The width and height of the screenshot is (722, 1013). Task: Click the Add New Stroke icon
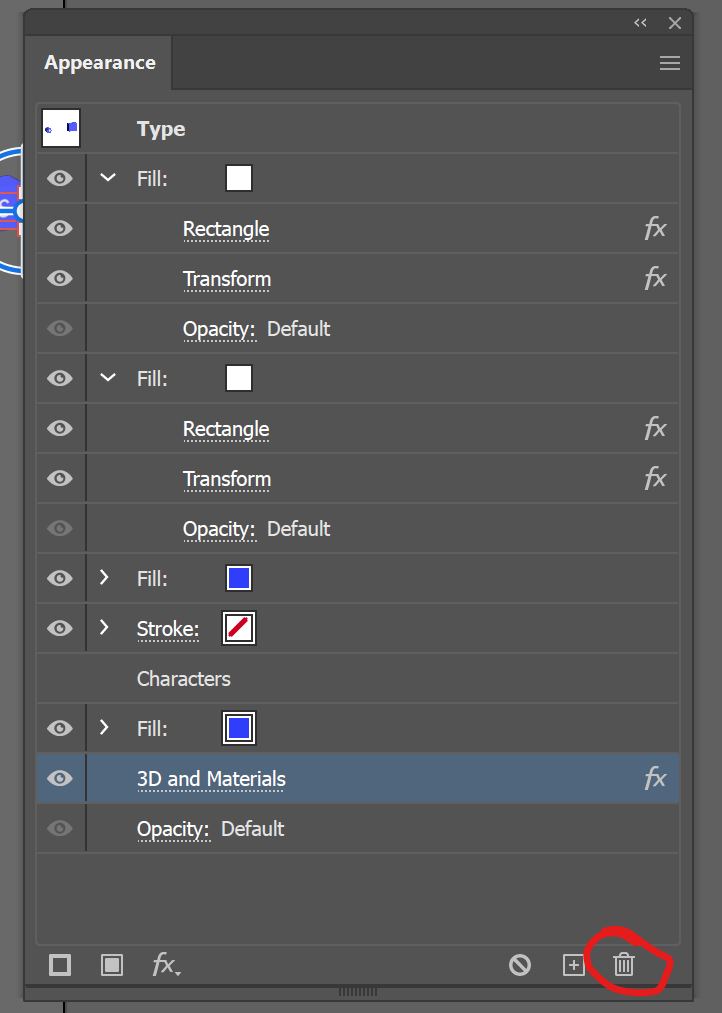(x=60, y=965)
